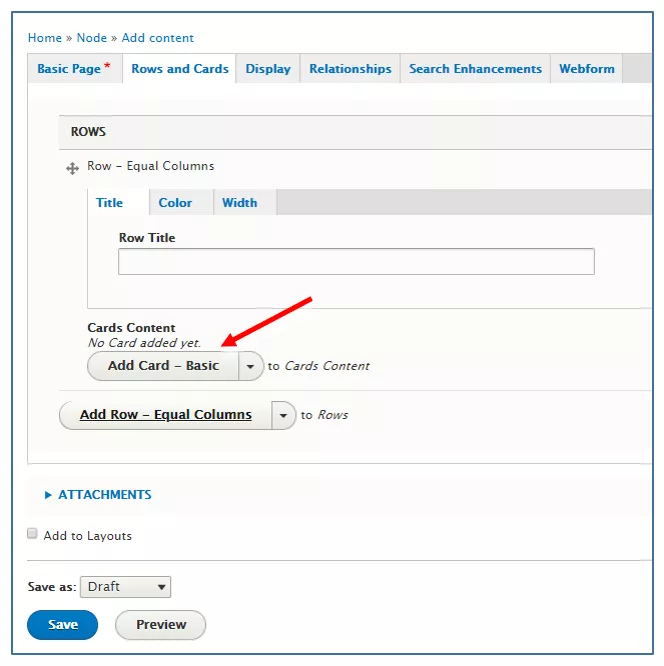Image resolution: width=664 pixels, height=666 pixels.
Task: Open the Display tab
Action: 268,68
